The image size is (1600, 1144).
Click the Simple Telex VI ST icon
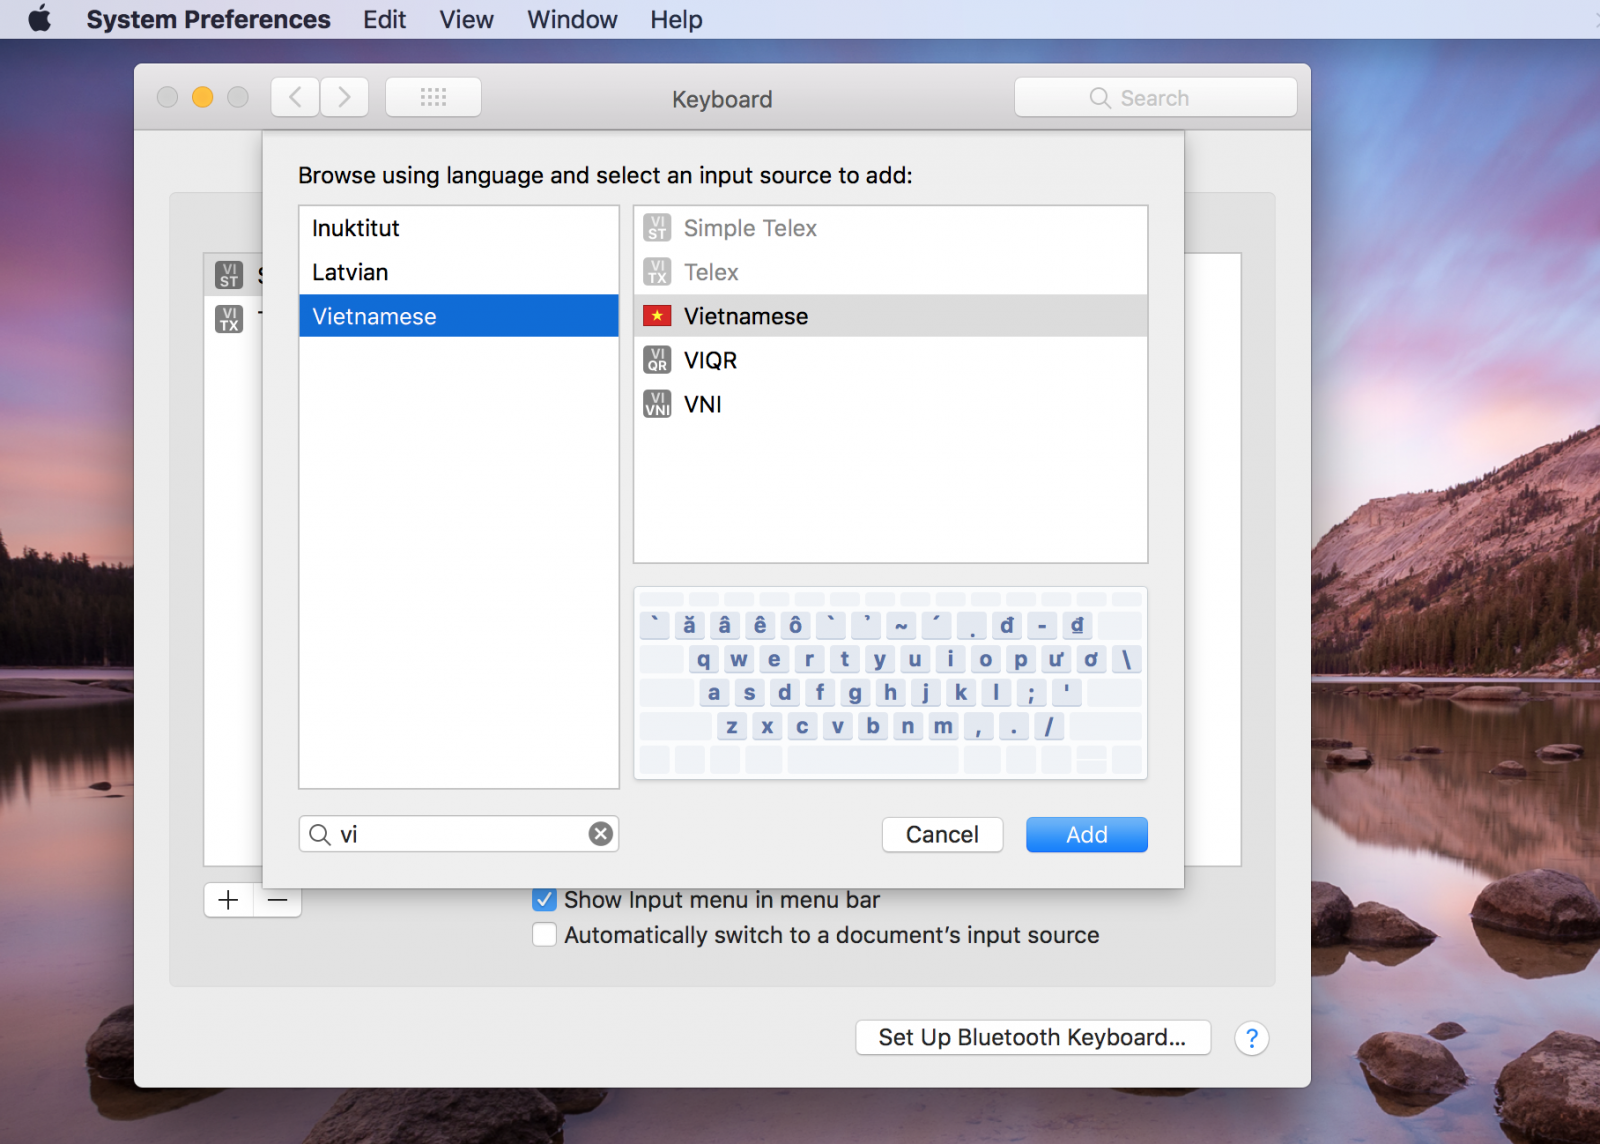click(657, 228)
